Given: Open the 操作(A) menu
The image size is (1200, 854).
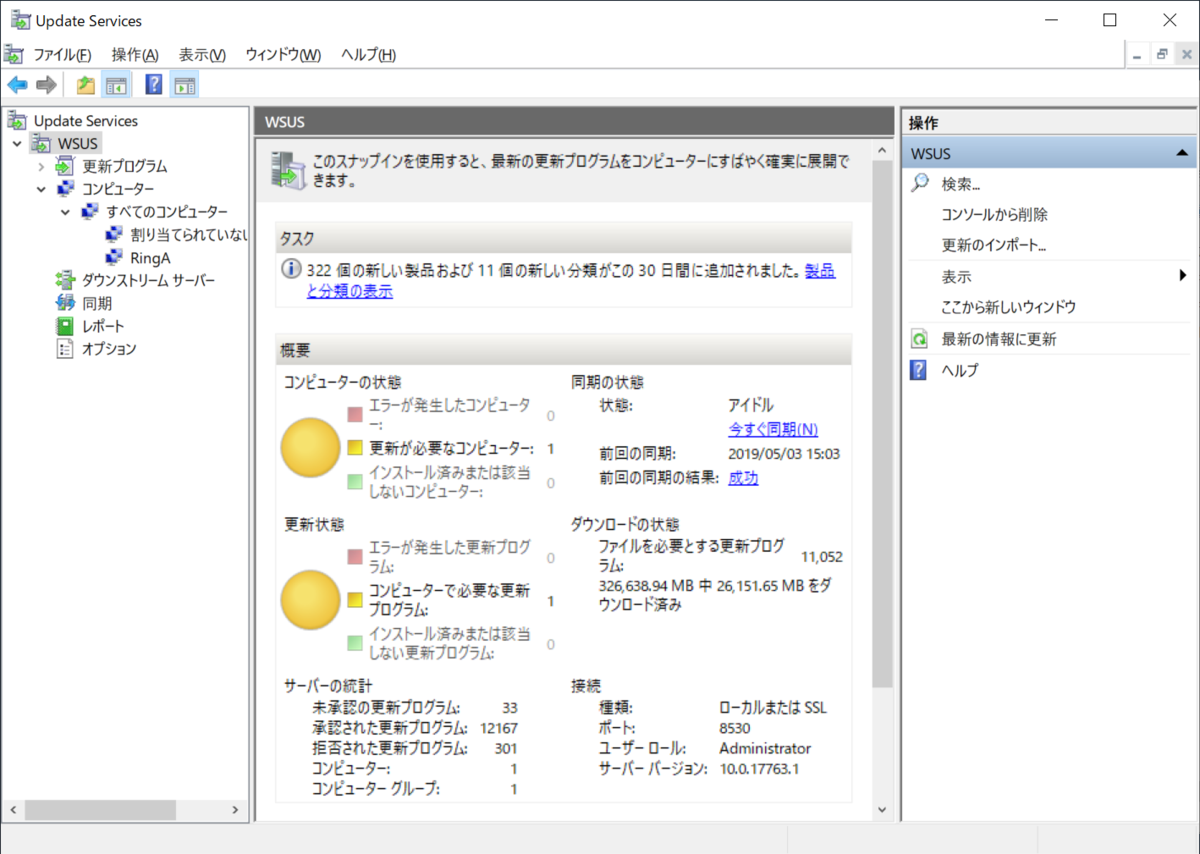Looking at the screenshot, I should click(135, 55).
